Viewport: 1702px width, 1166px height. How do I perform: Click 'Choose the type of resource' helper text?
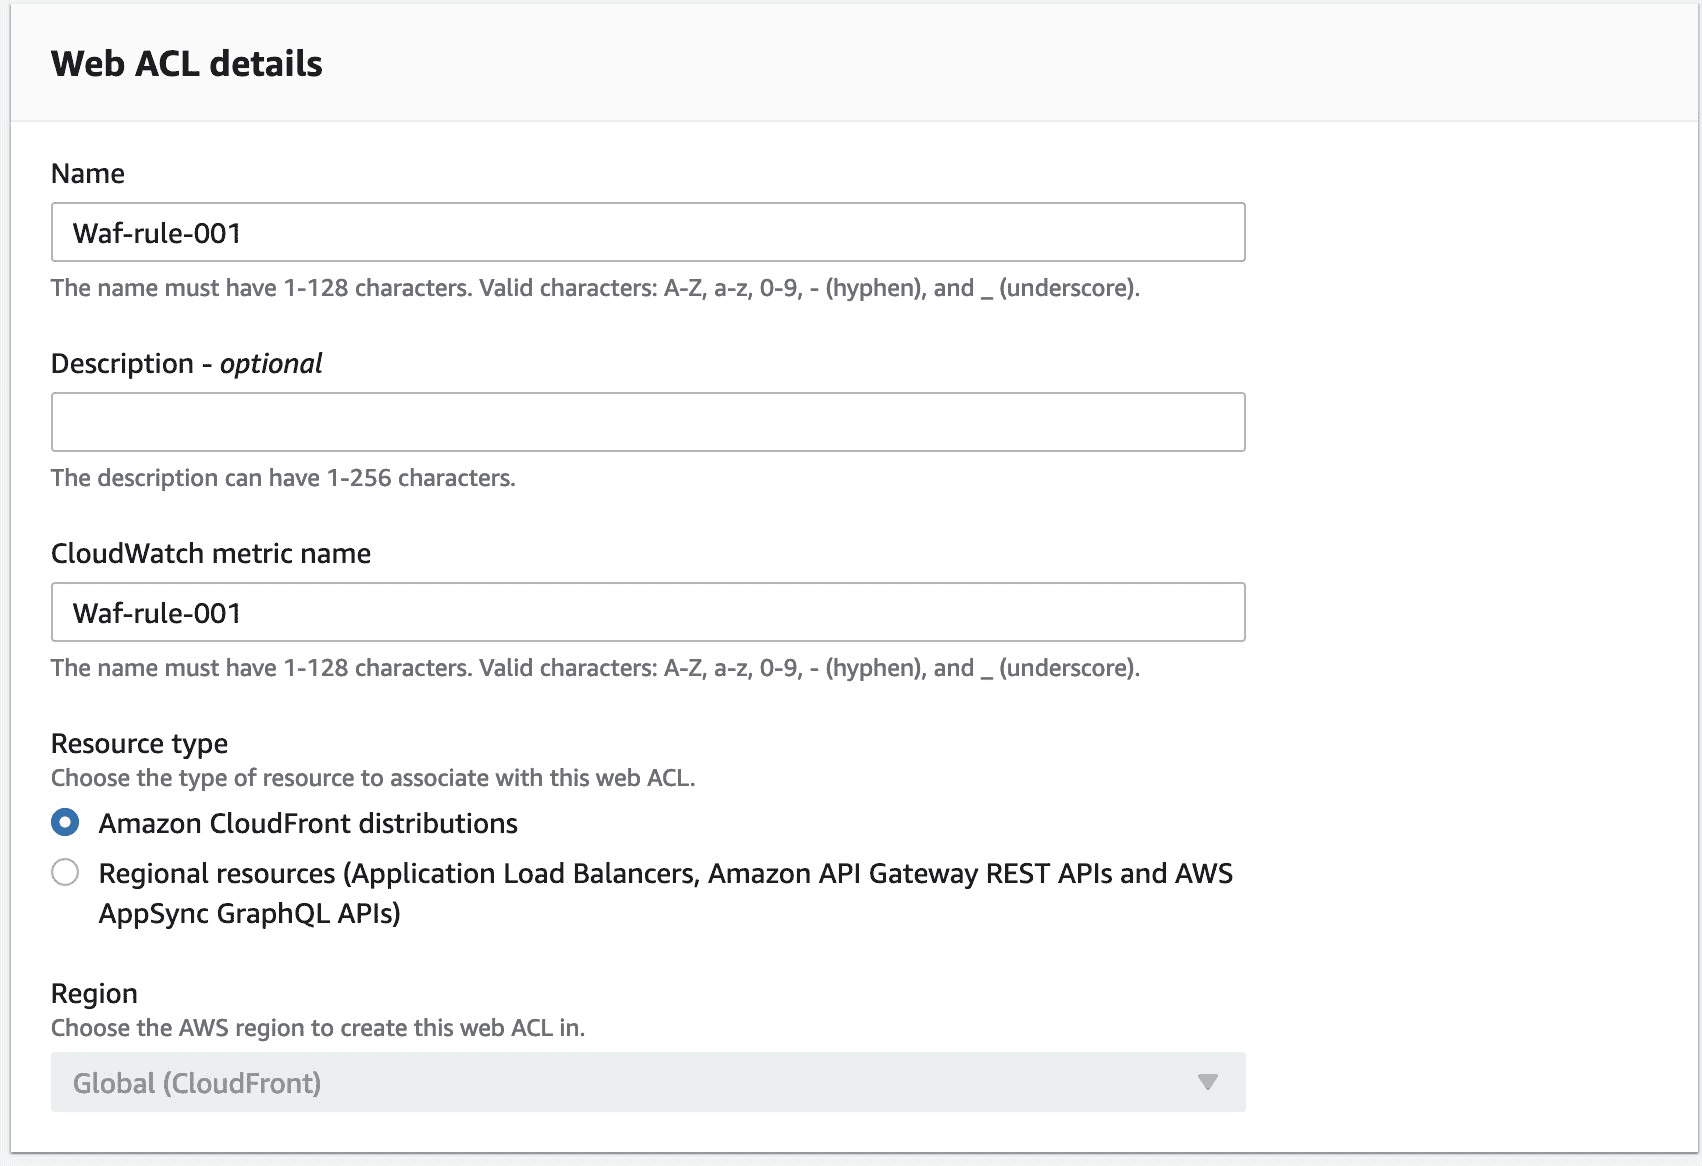pos(373,778)
